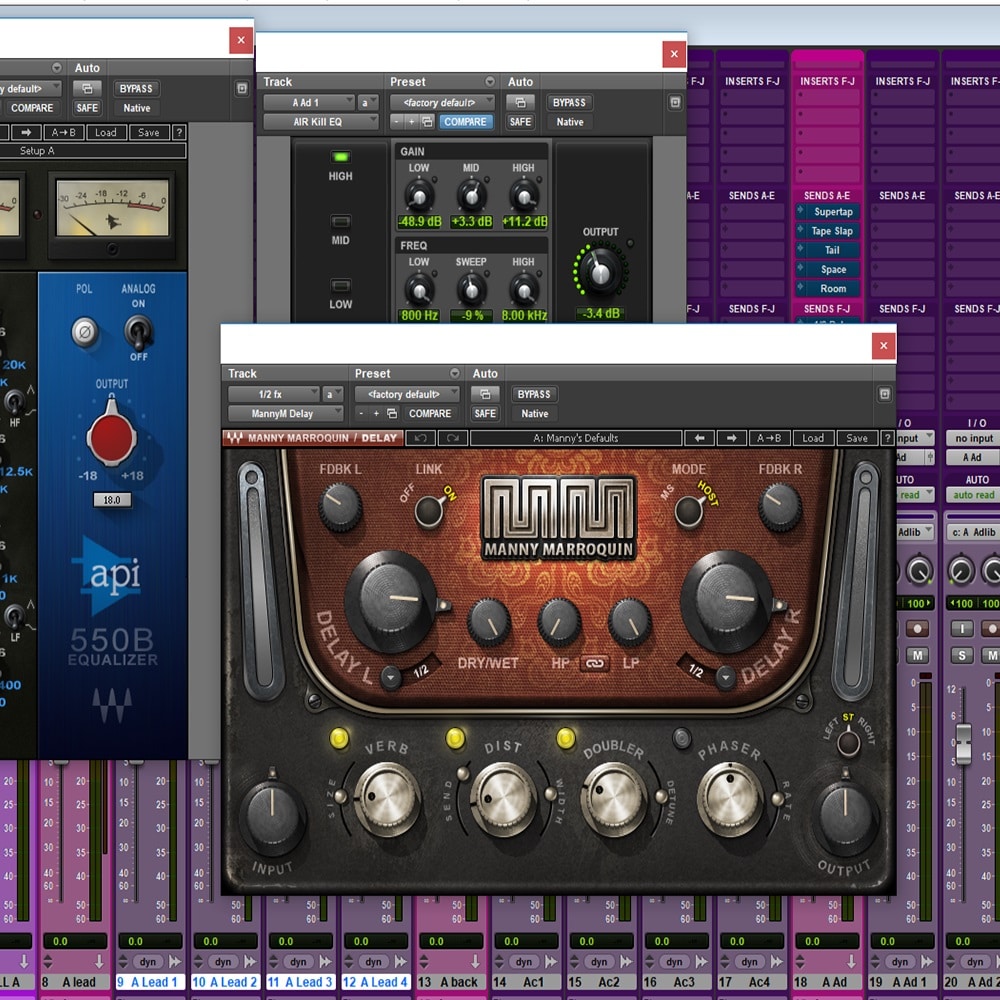Click COMPARE in the AIR Kill EQ window

point(465,122)
